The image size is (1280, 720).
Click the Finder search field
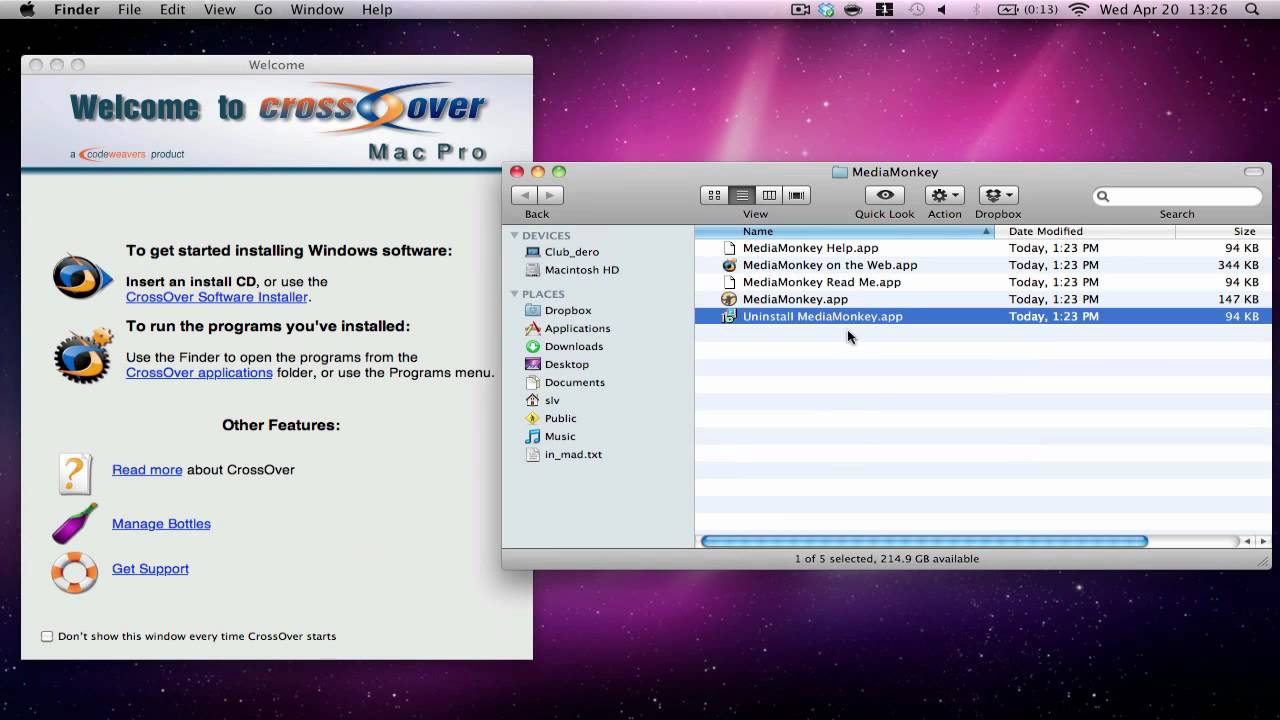1177,196
